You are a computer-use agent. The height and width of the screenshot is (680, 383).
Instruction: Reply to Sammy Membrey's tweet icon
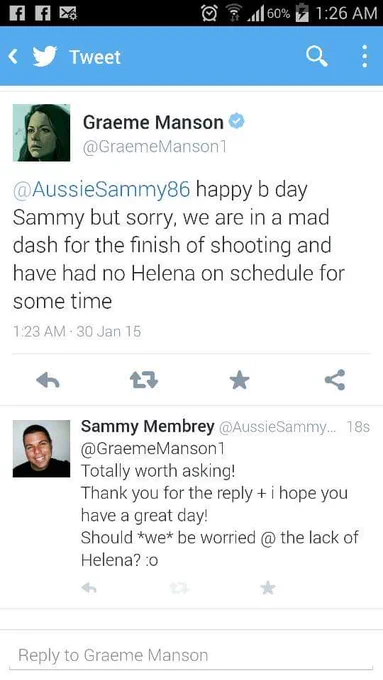89,588
